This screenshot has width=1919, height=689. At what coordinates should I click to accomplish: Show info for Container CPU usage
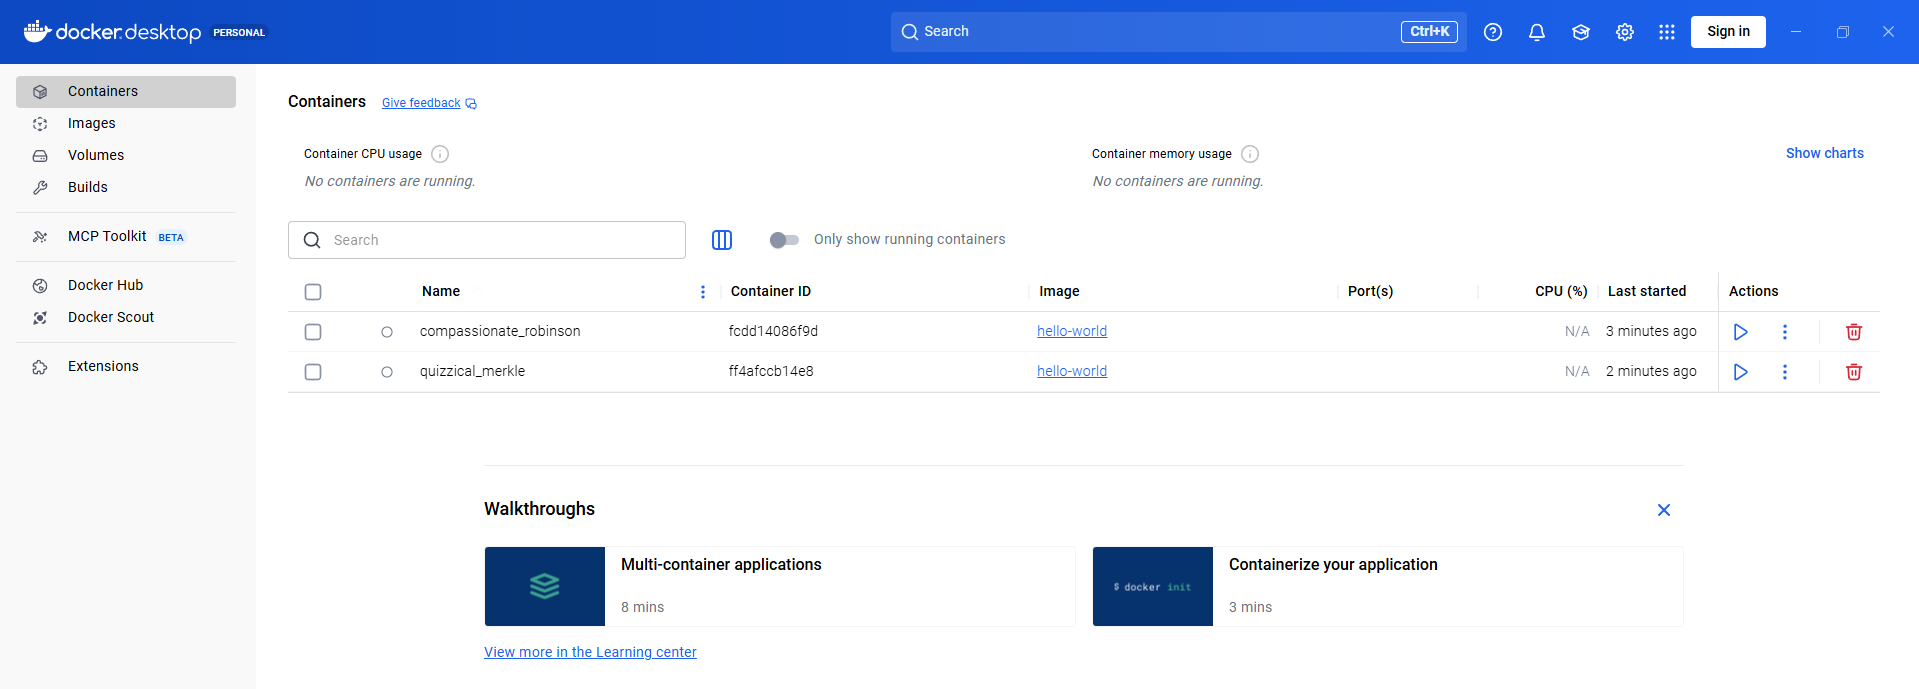(x=440, y=154)
